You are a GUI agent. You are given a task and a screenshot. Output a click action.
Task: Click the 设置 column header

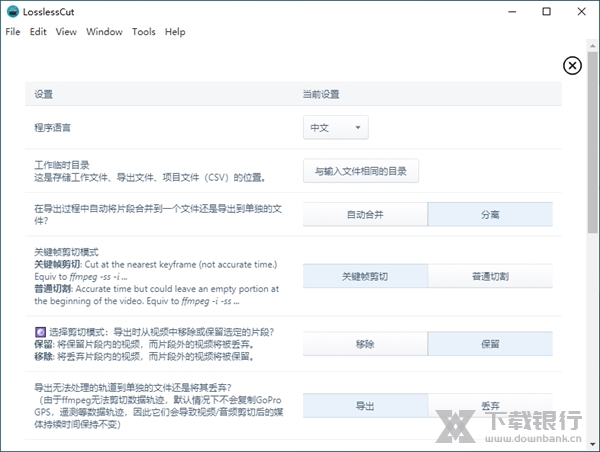43,94
